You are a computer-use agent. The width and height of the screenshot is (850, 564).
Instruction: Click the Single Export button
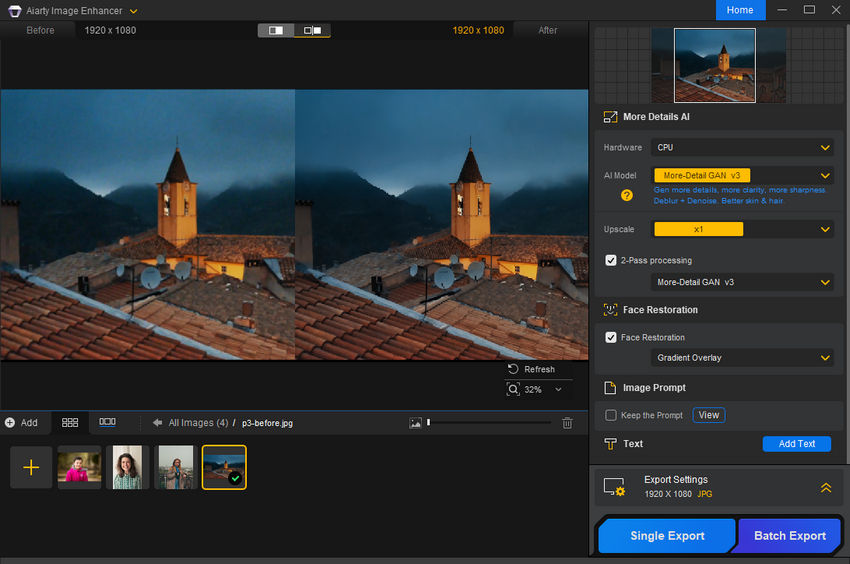[x=667, y=536]
